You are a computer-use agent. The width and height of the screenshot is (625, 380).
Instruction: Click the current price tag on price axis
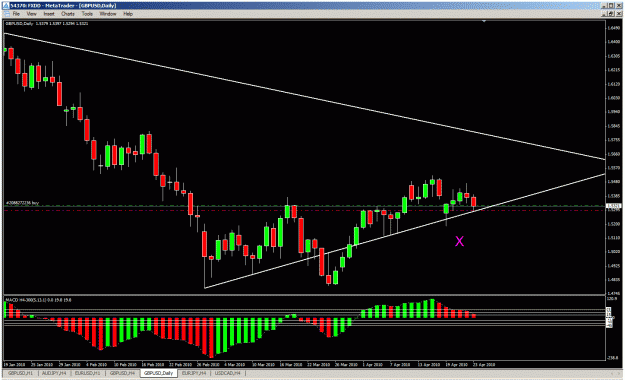tap(613, 206)
